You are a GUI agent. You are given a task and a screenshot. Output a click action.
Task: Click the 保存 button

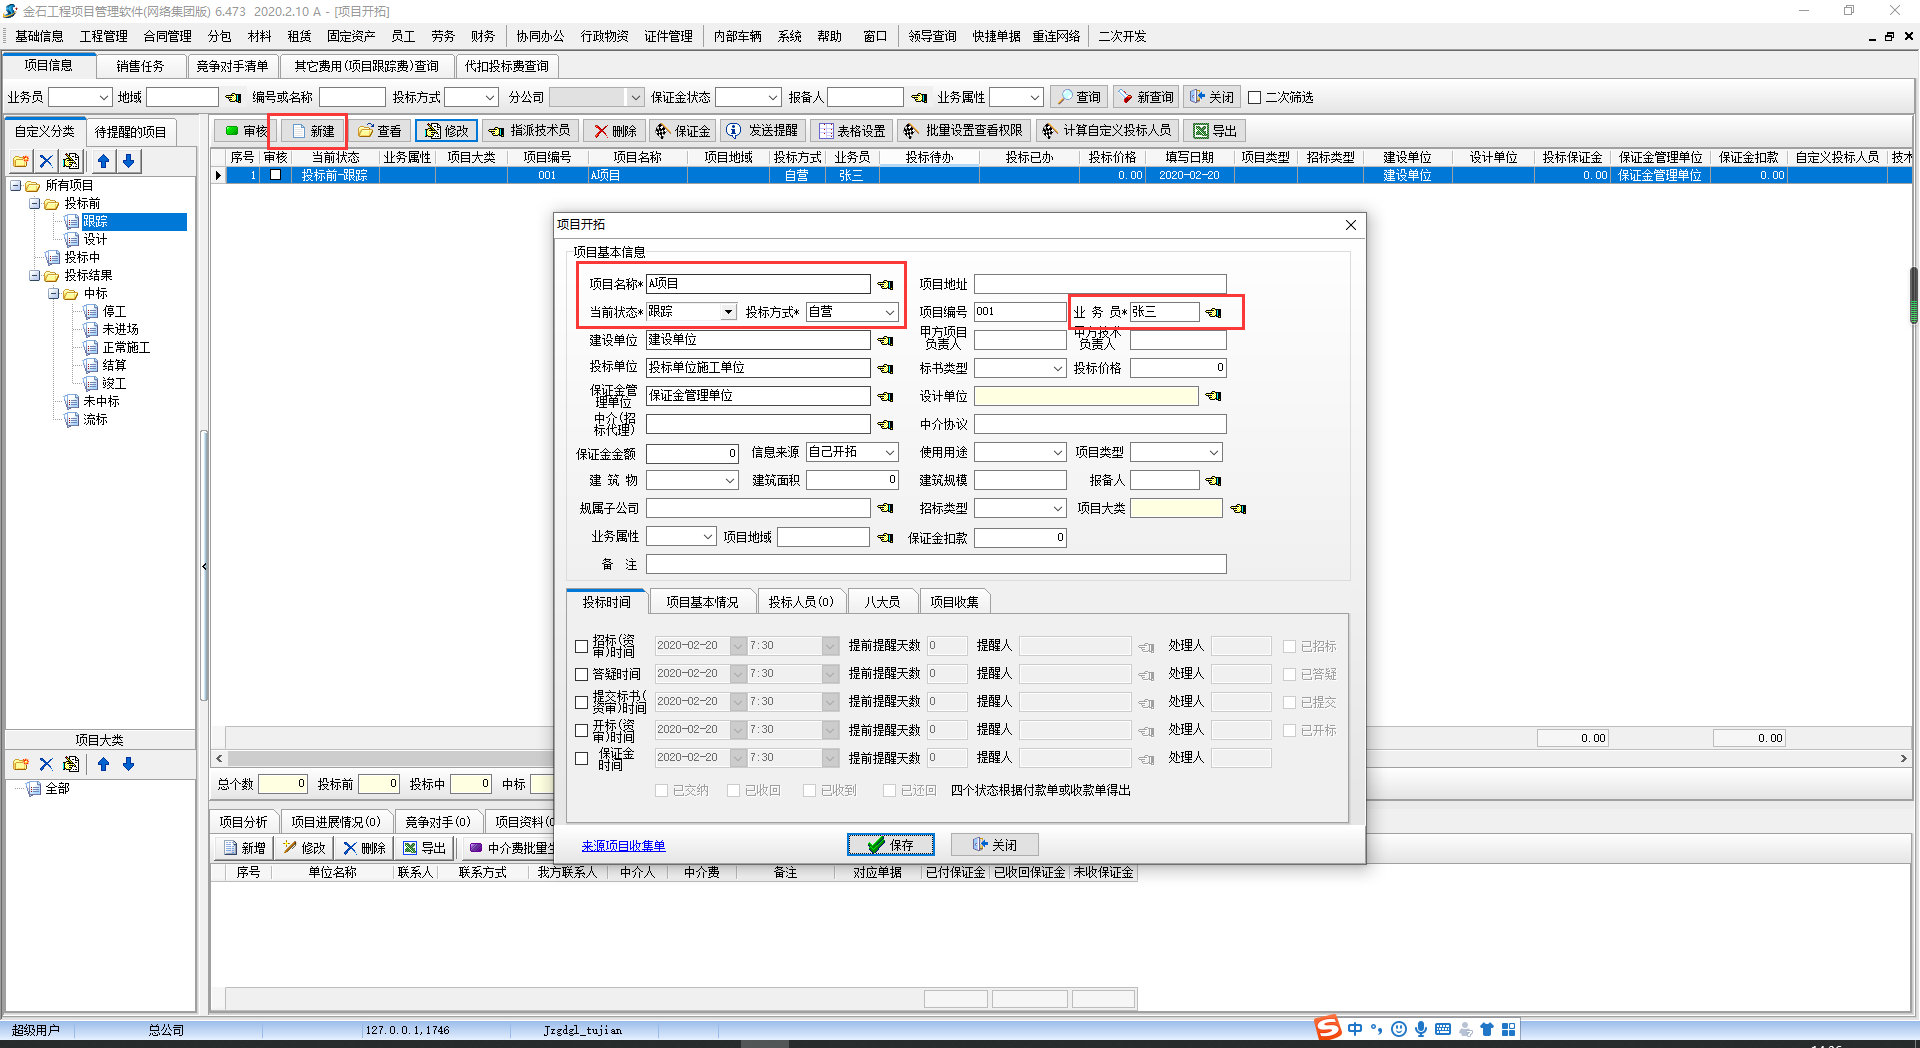click(890, 845)
